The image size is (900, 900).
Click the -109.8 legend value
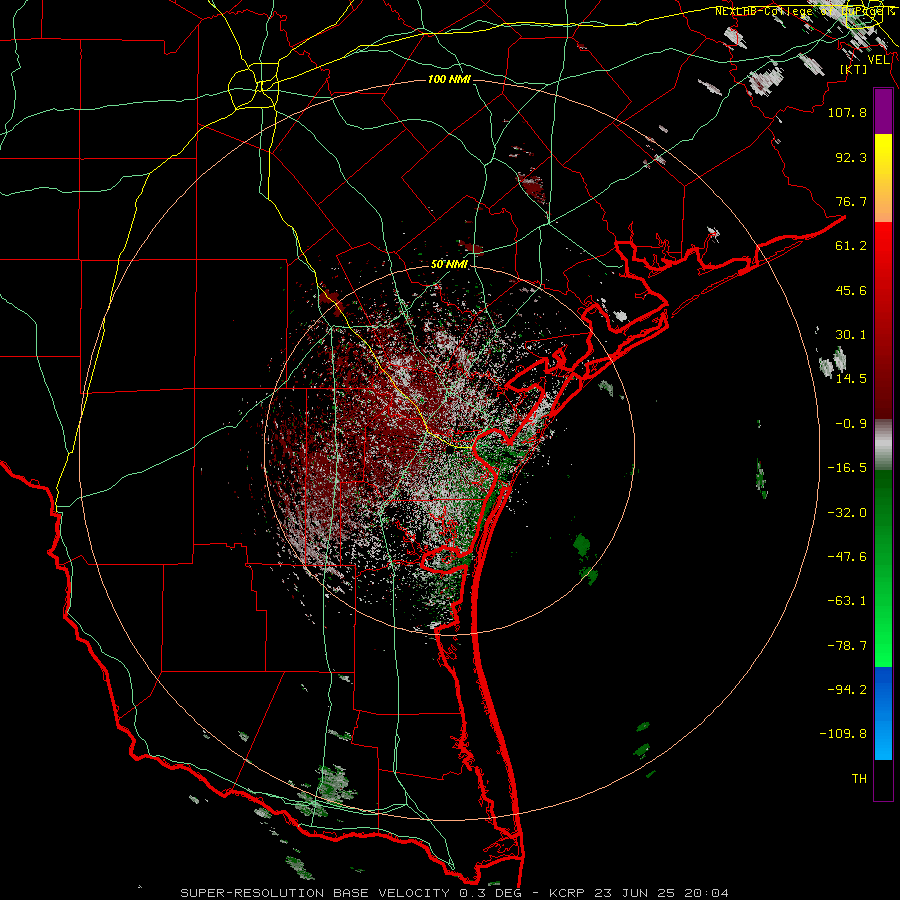(x=843, y=734)
